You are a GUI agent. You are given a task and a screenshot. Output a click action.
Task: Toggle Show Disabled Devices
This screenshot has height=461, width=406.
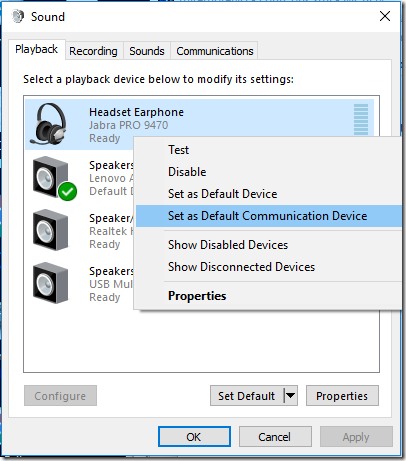(268, 245)
